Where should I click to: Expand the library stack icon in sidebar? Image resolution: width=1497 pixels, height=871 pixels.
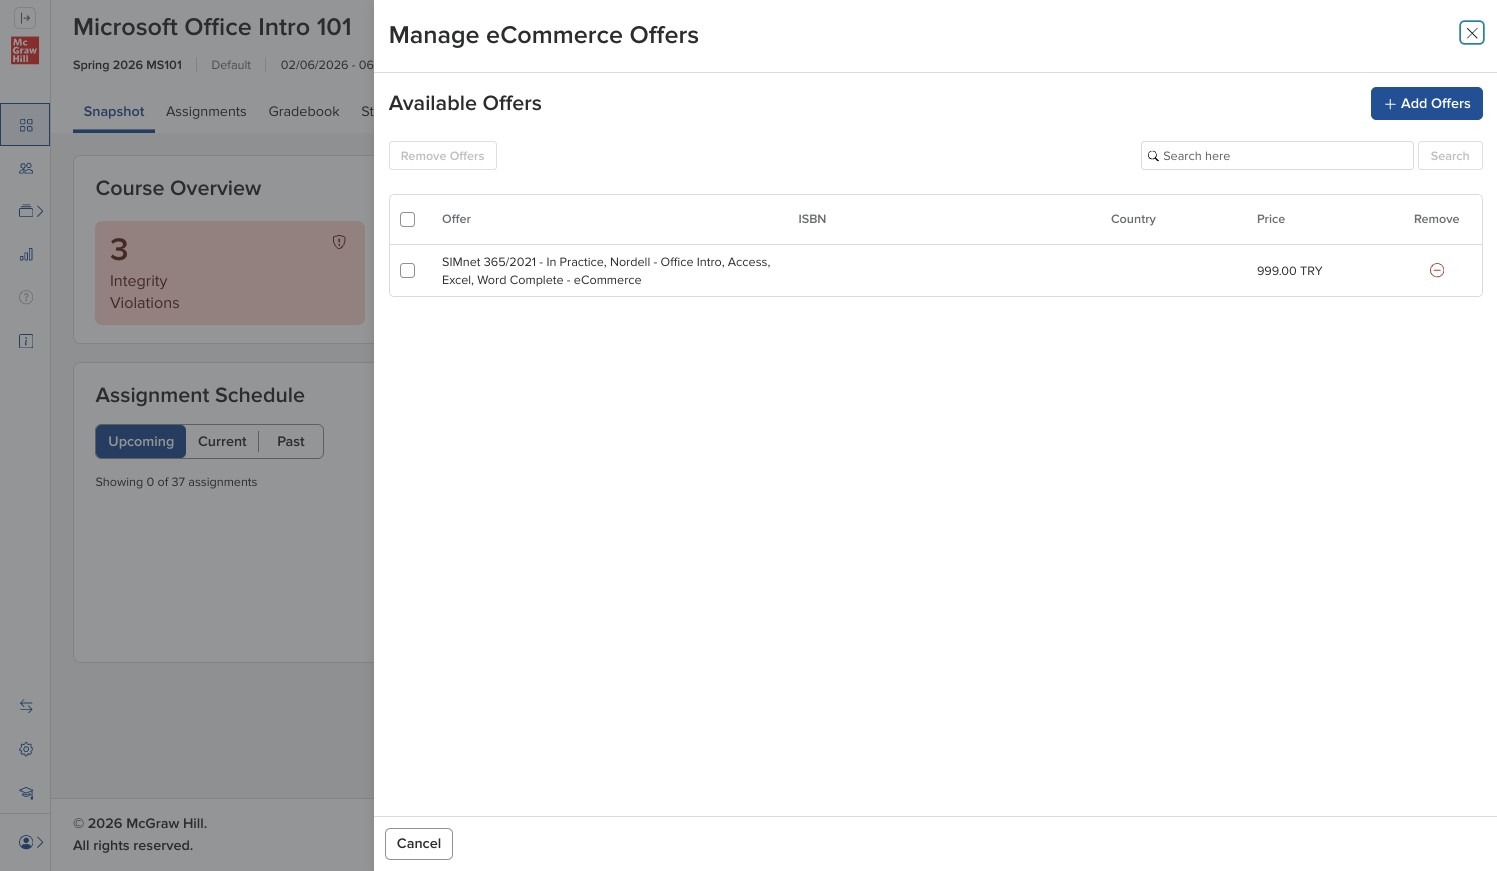[30, 211]
